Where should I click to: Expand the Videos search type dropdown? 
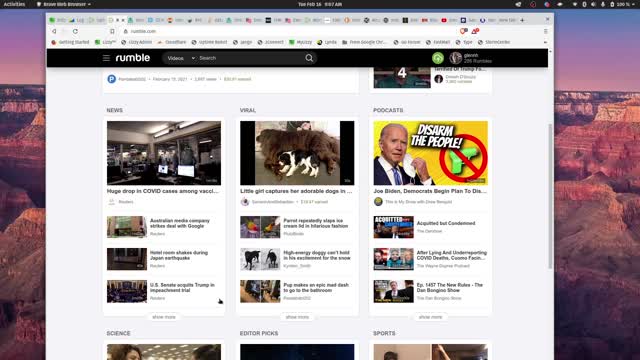tap(181, 58)
